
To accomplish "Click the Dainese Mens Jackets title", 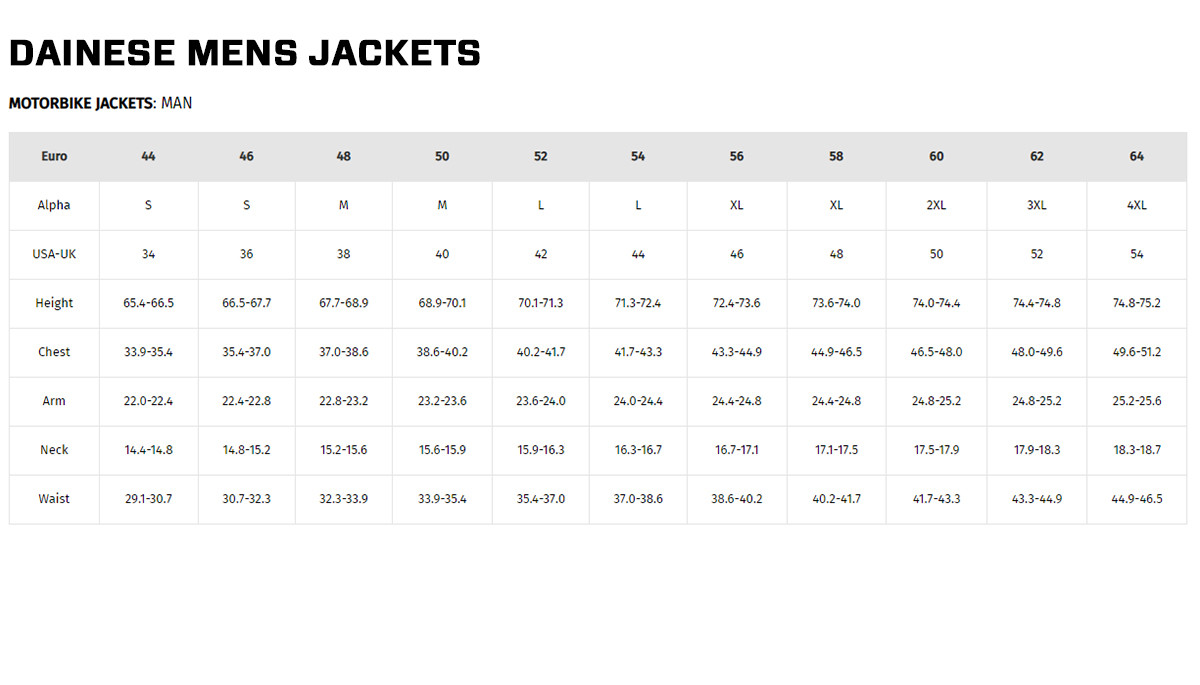I will coord(245,53).
